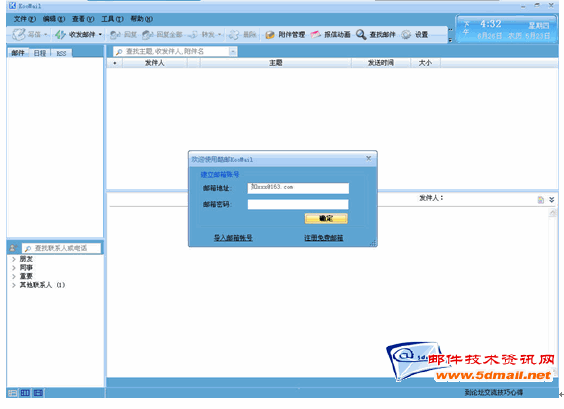Click the 收发邮件 send/receive icon

click(x=60, y=35)
